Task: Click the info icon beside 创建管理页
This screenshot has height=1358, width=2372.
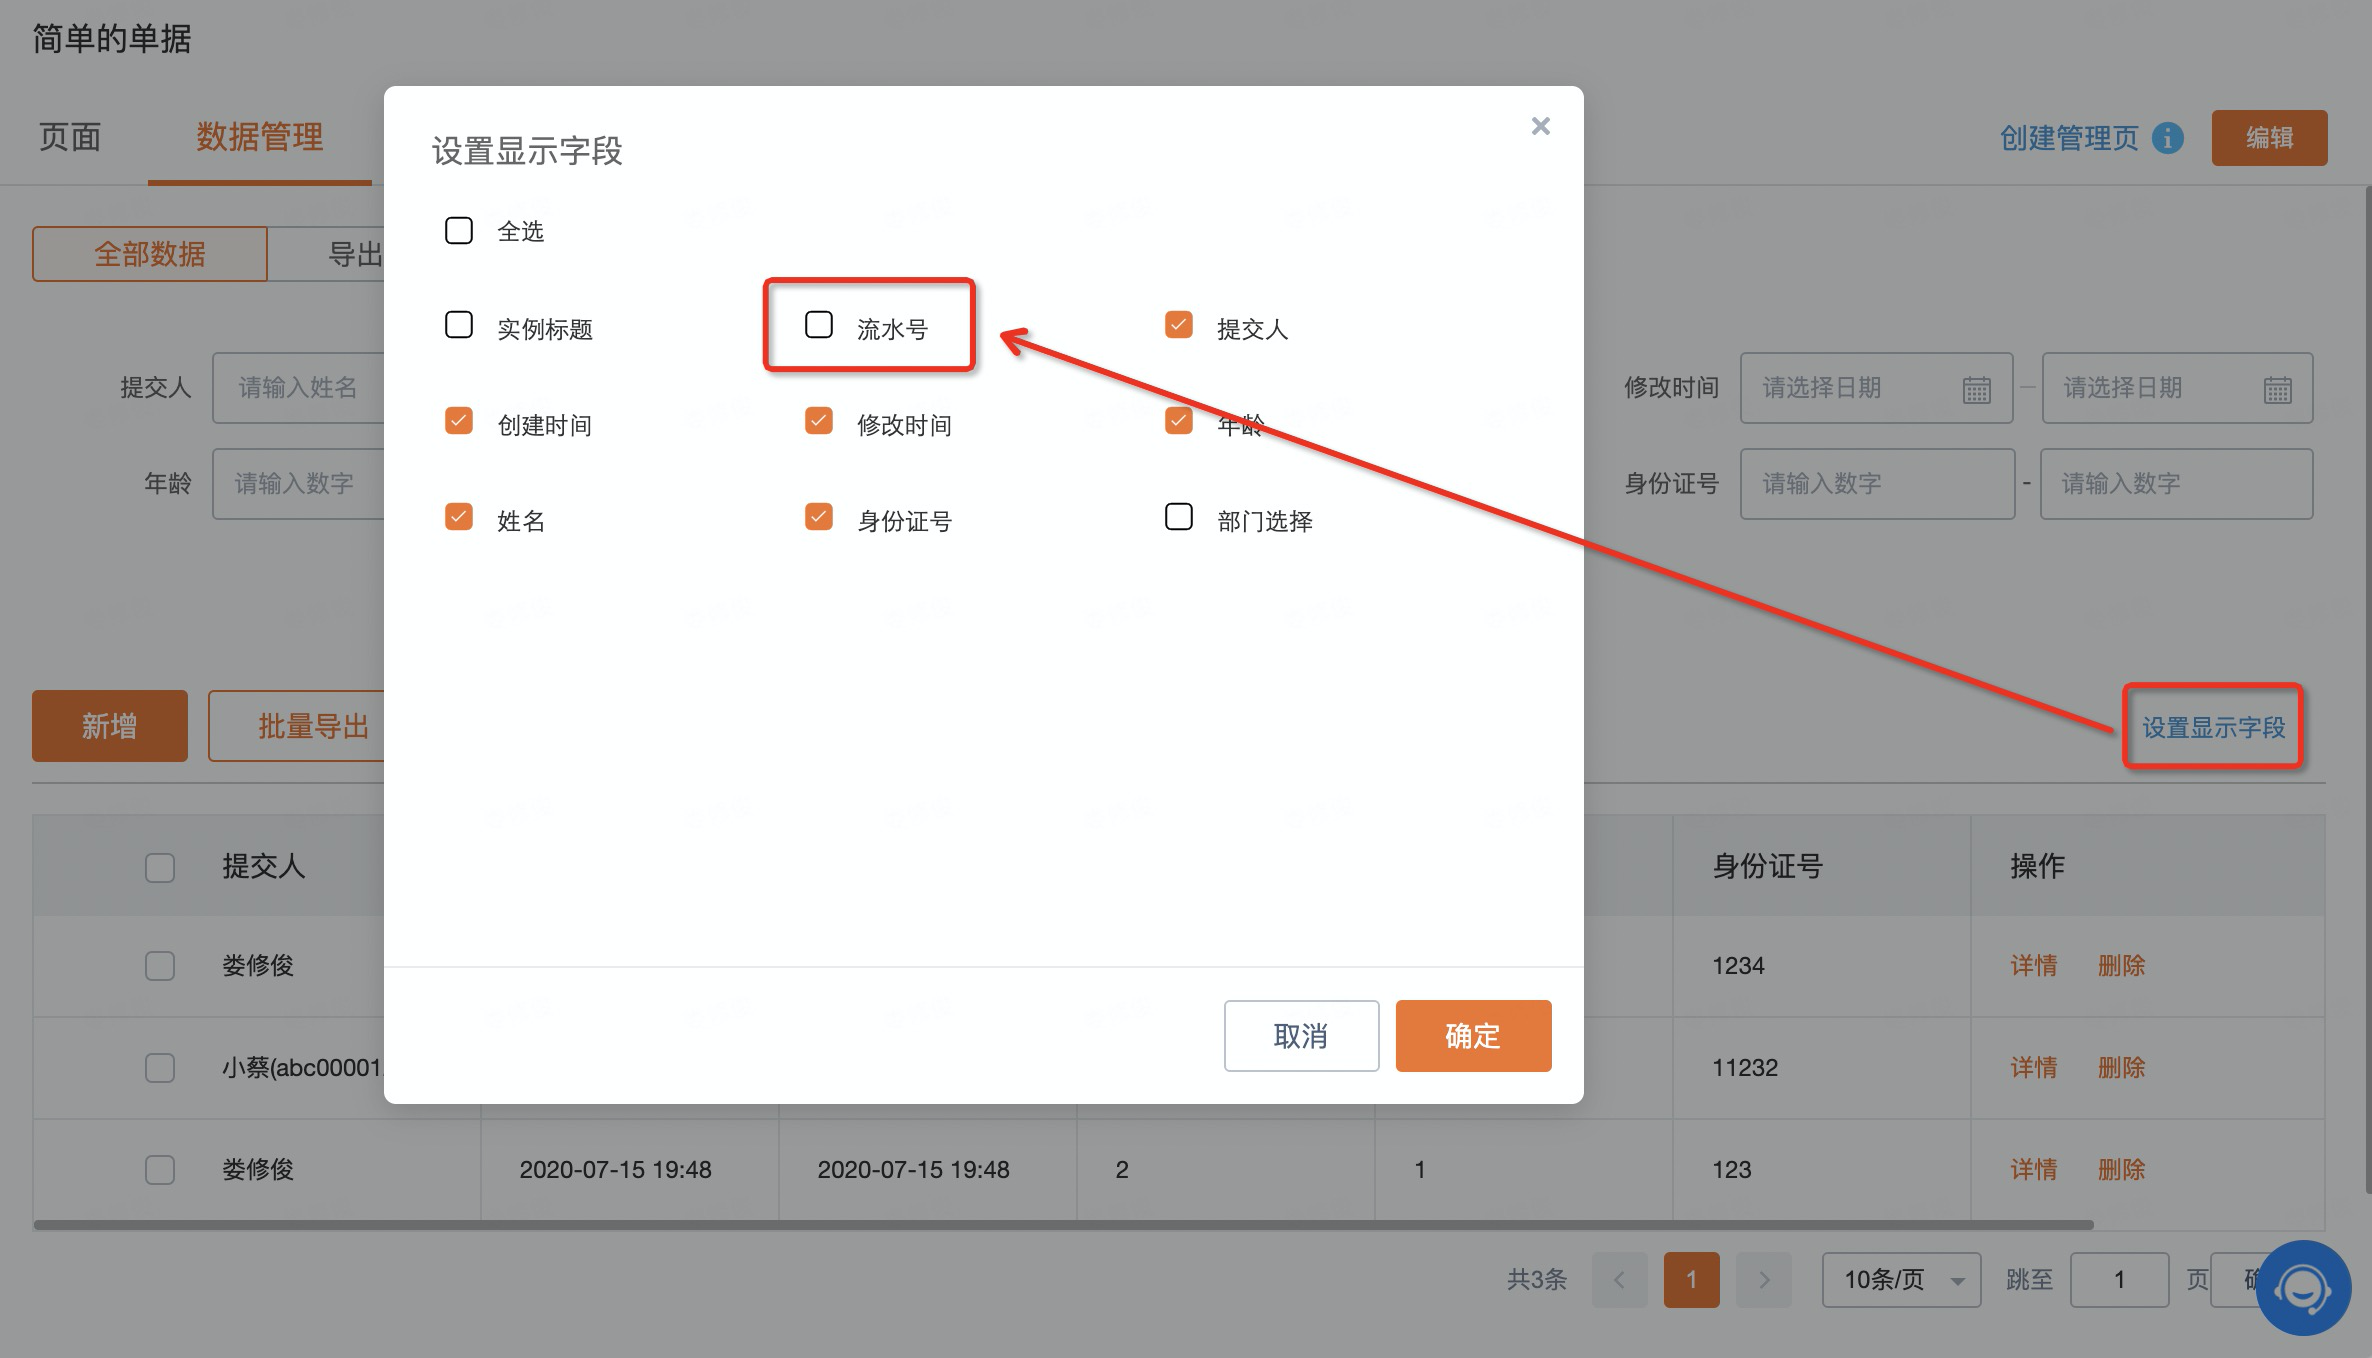Action: (2167, 138)
